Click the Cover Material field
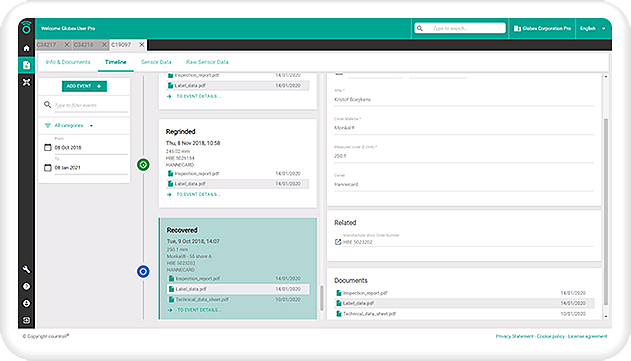The image size is (631, 361). [x=464, y=128]
